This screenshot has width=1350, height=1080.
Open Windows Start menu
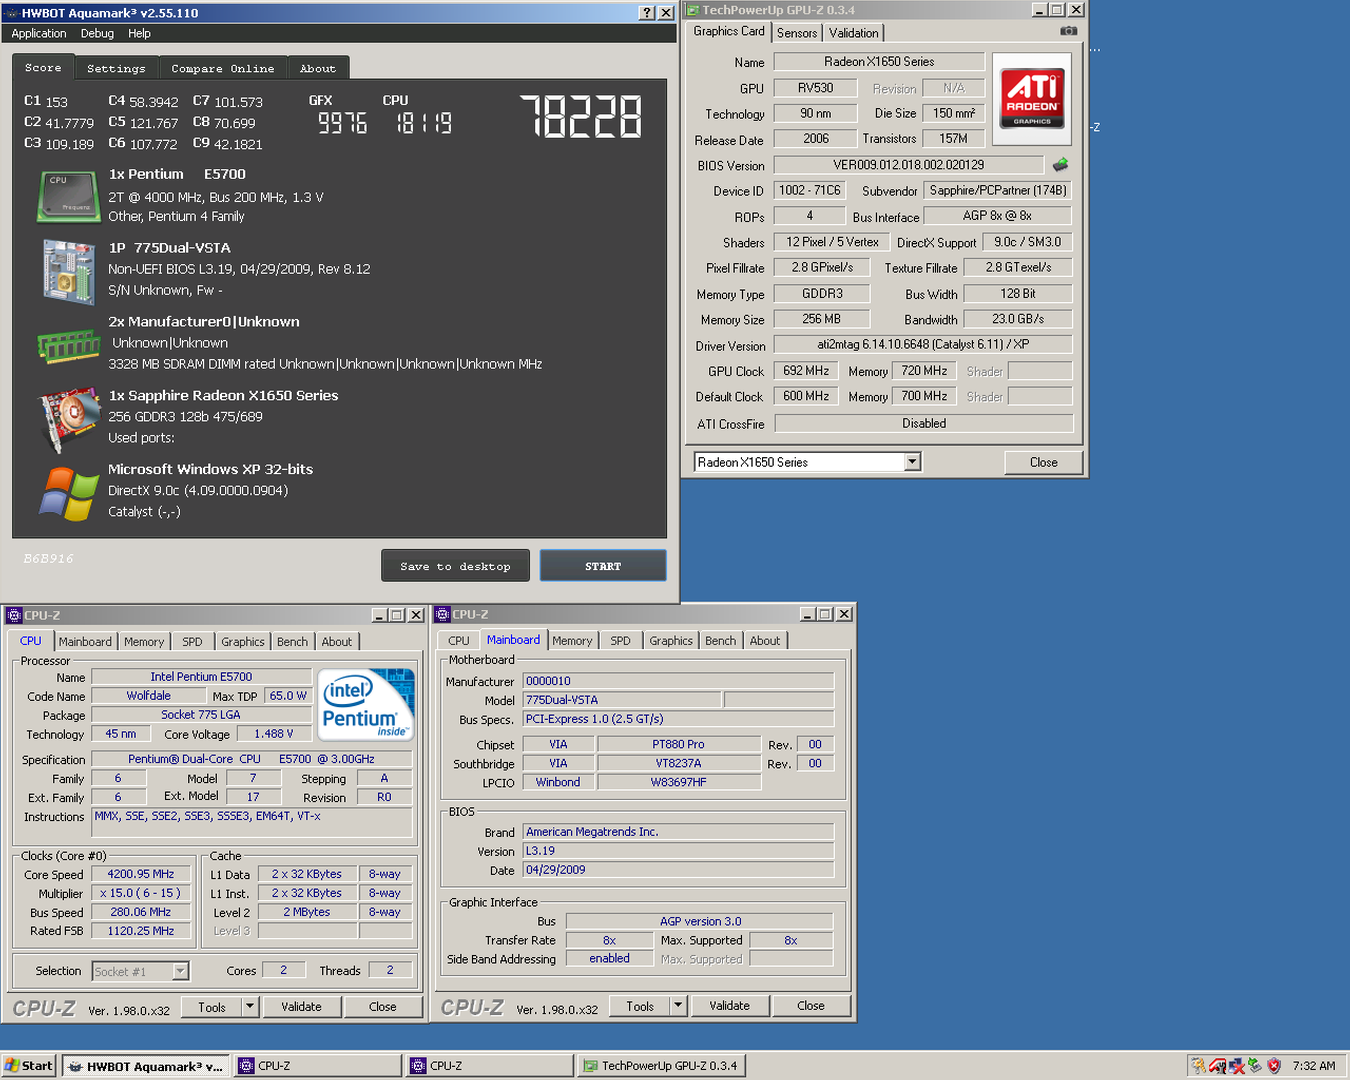[28, 1066]
